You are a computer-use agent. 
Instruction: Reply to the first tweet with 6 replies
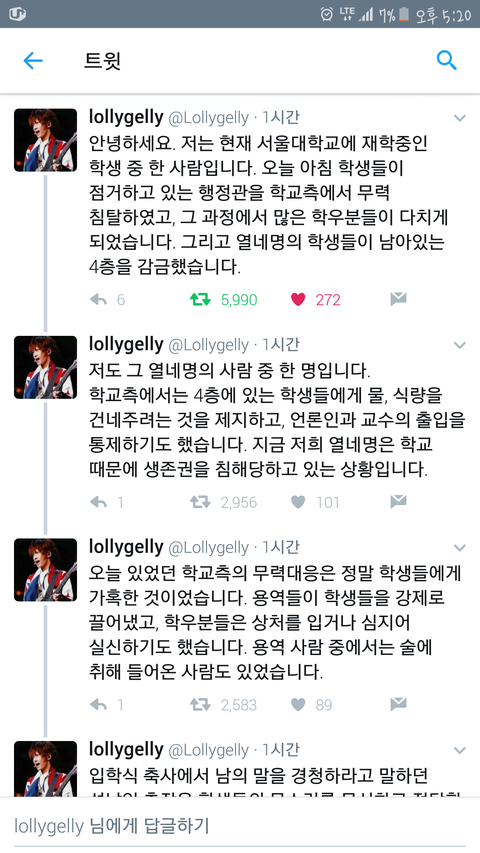click(x=98, y=299)
